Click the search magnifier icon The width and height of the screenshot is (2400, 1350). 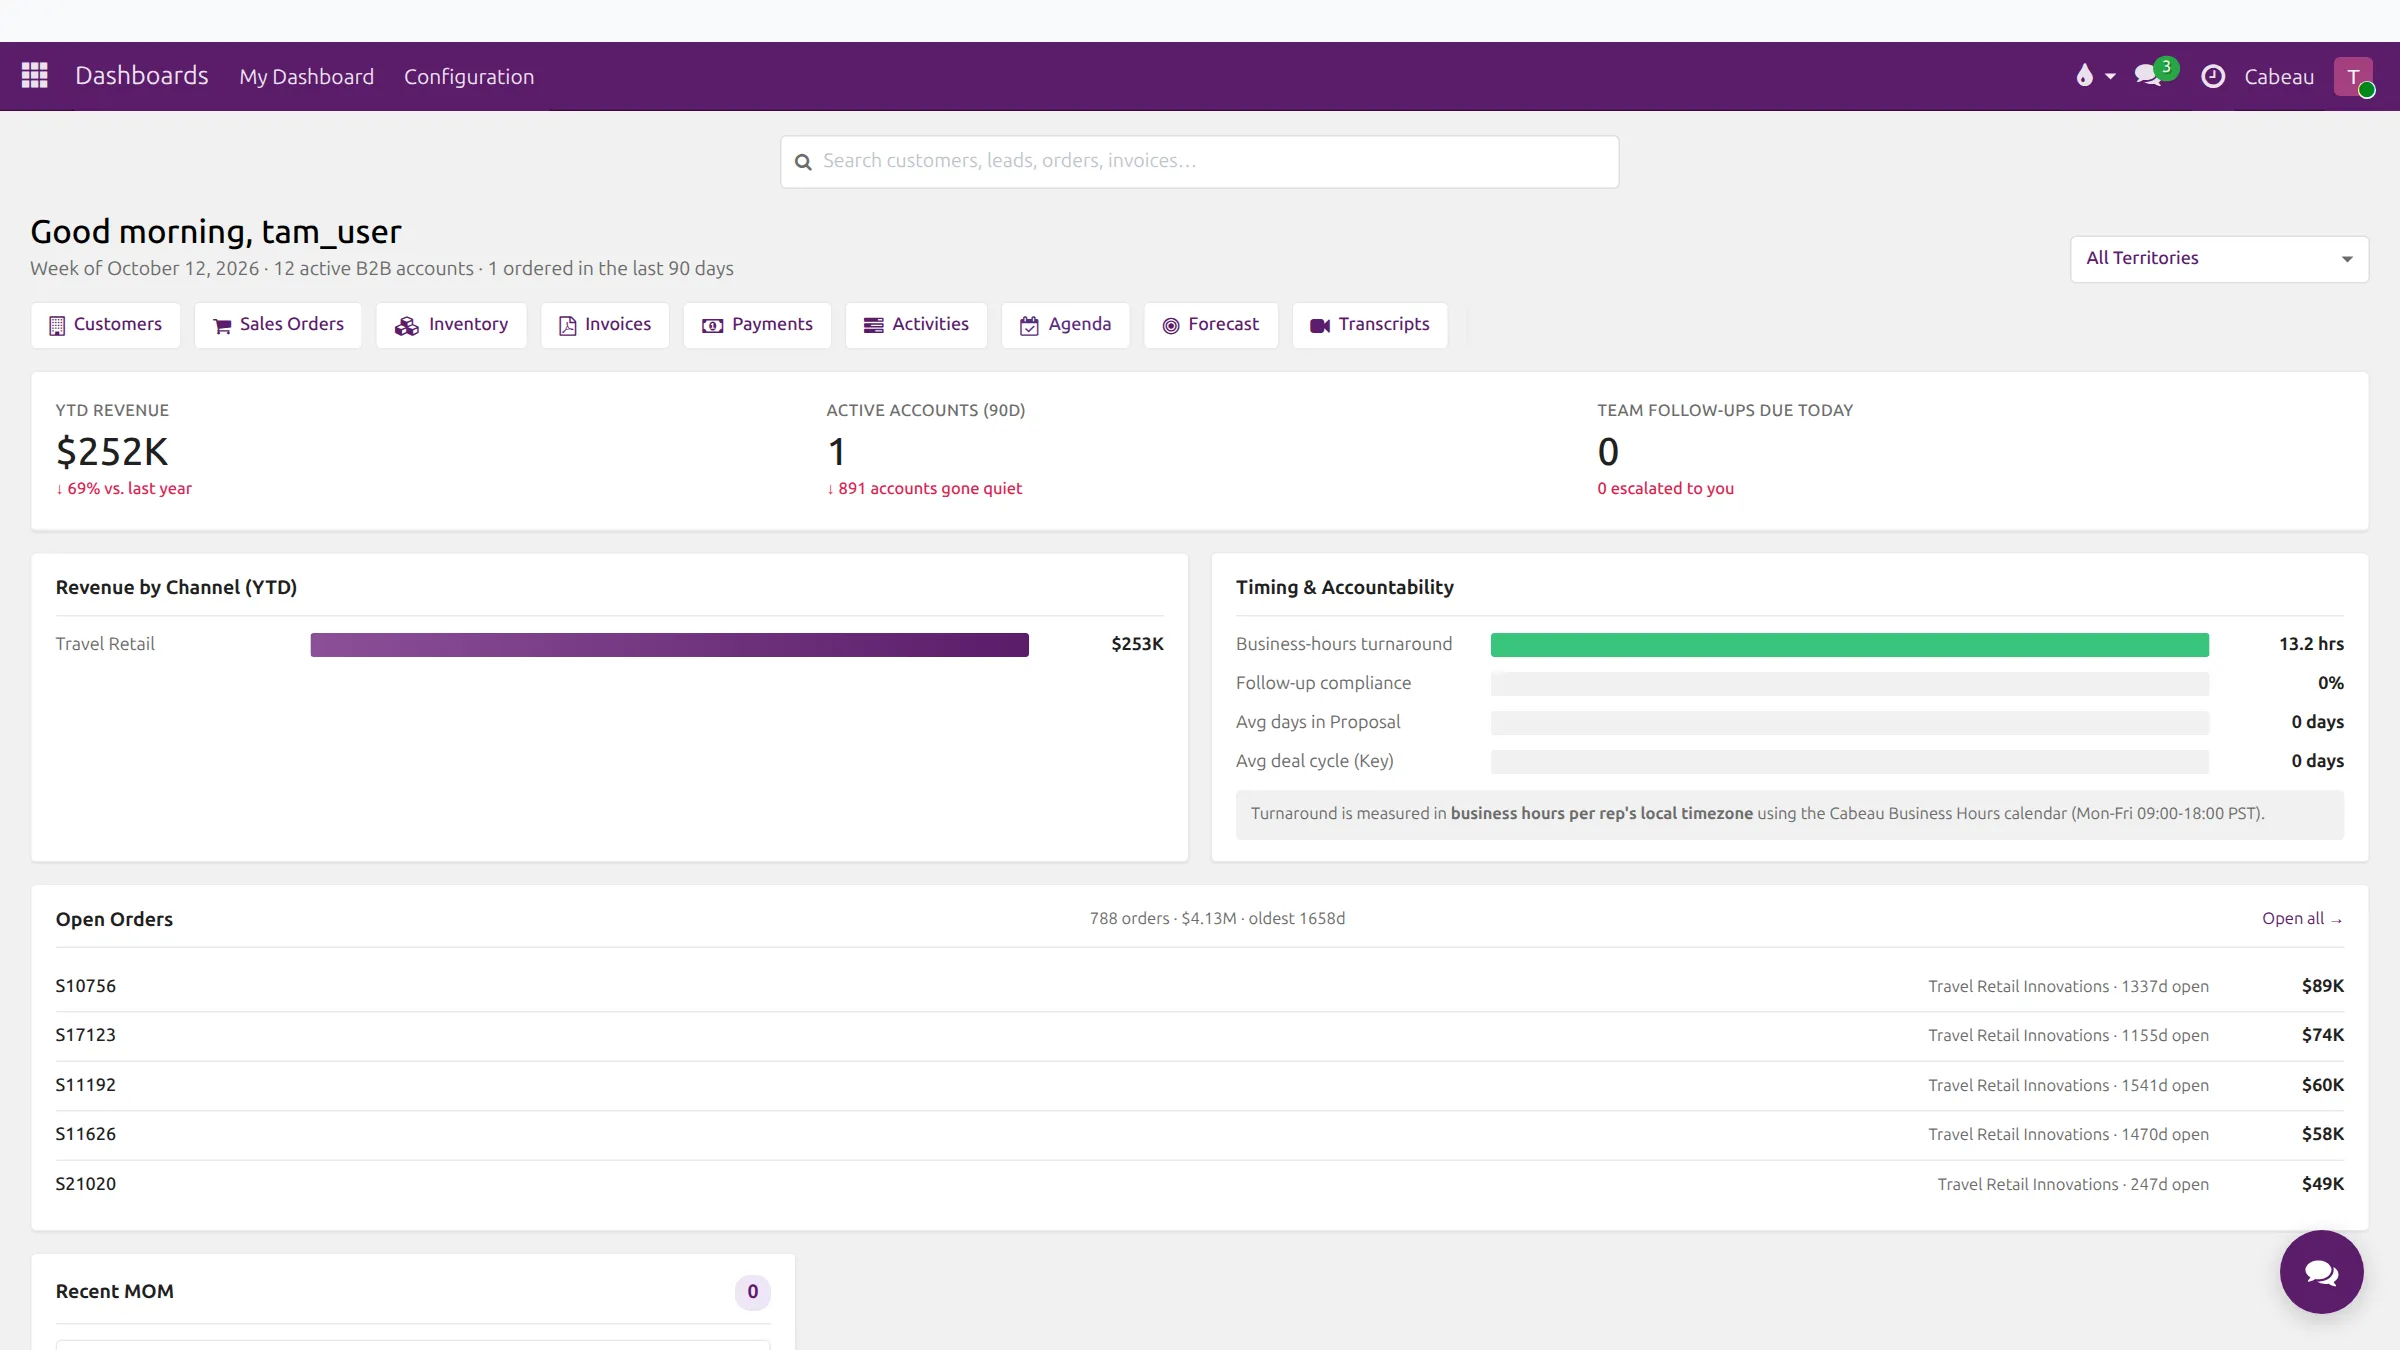pos(803,162)
